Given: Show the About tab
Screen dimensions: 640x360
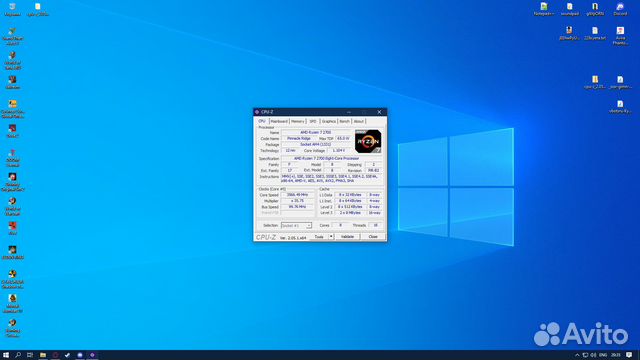Looking at the screenshot, I should [358, 121].
